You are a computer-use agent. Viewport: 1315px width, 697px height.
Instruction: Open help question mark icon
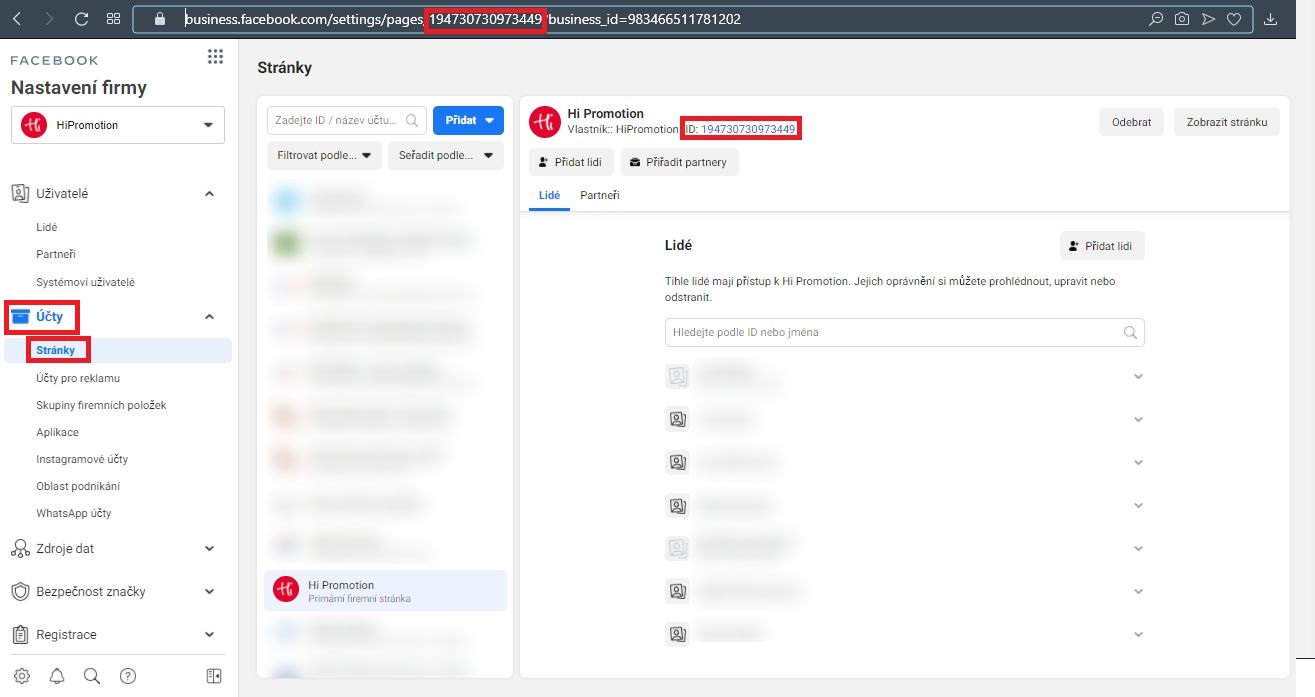(x=128, y=676)
